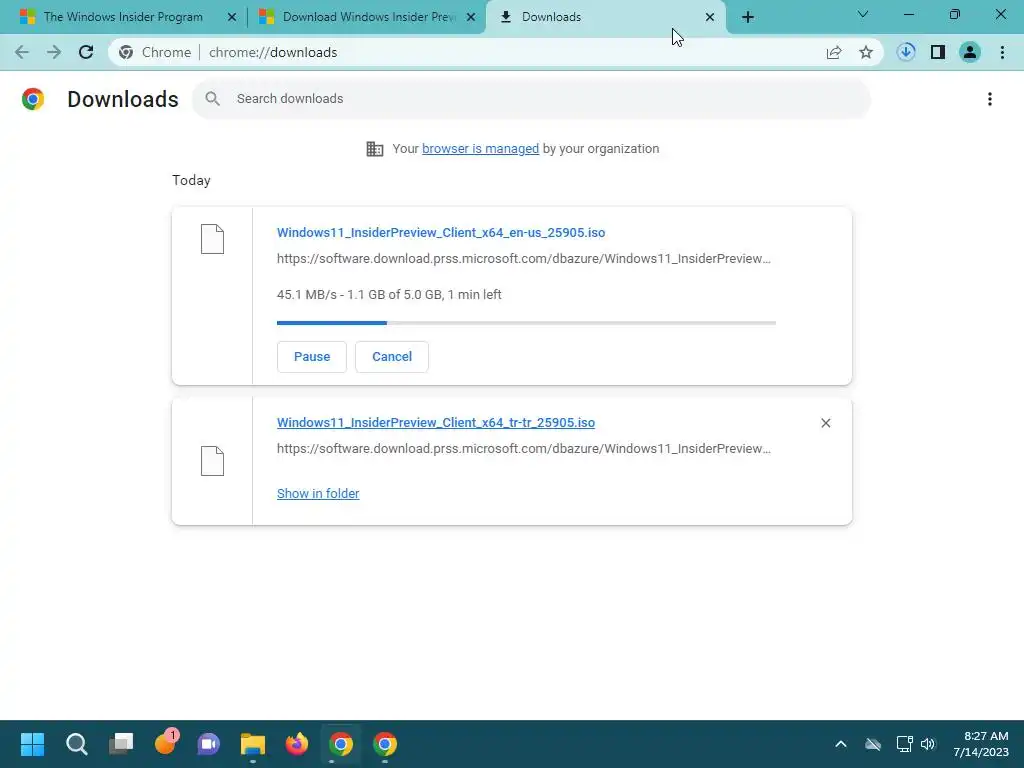Image resolution: width=1024 pixels, height=768 pixels.
Task: Bookmark this tab with the star icon
Action: (x=866, y=52)
